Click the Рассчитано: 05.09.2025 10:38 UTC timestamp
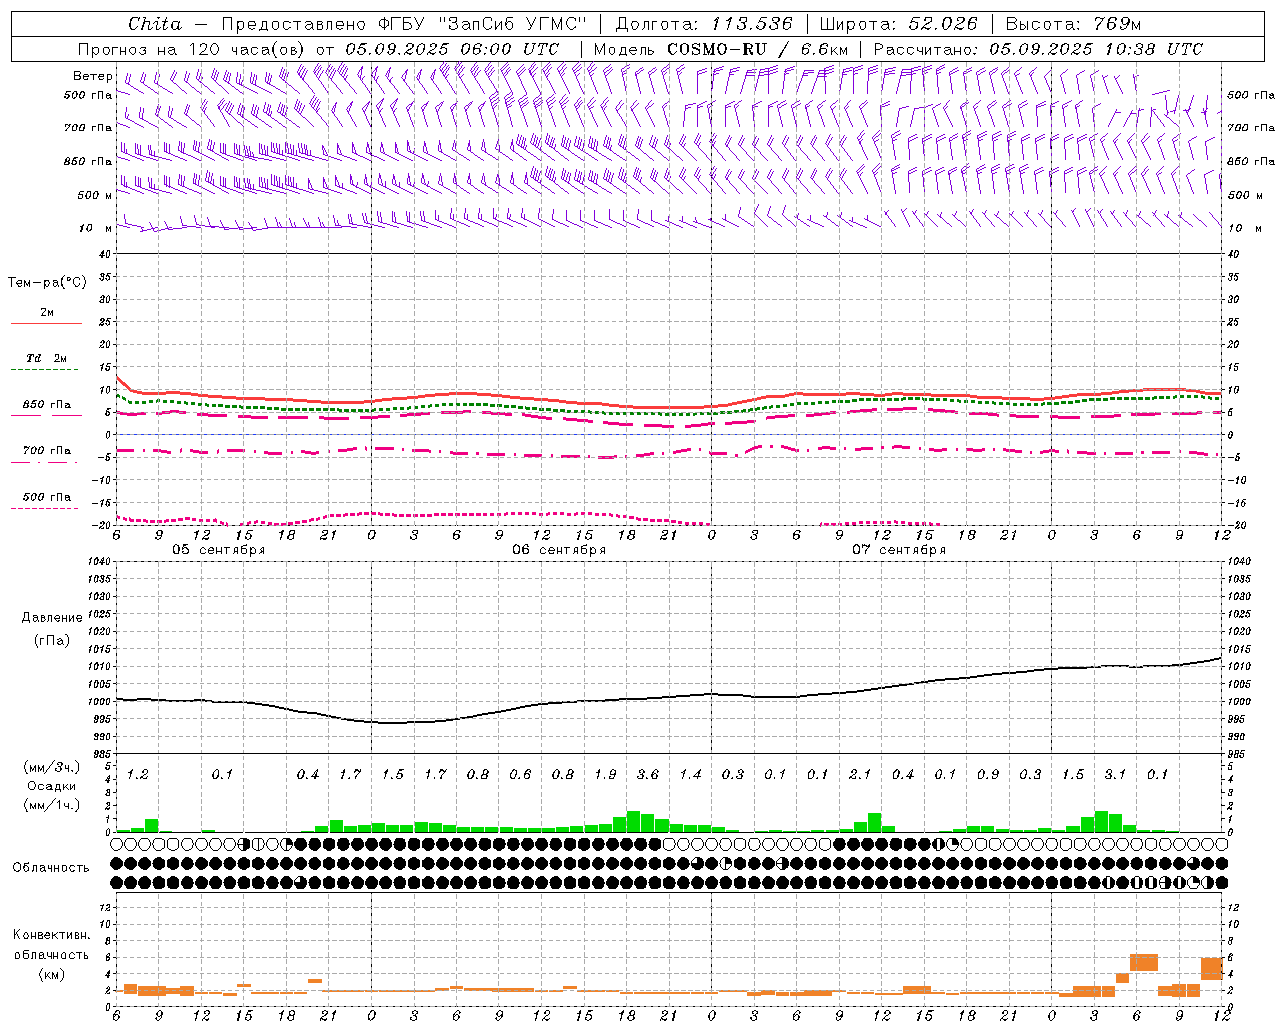The width and height of the screenshot is (1280, 1024). (1038, 49)
